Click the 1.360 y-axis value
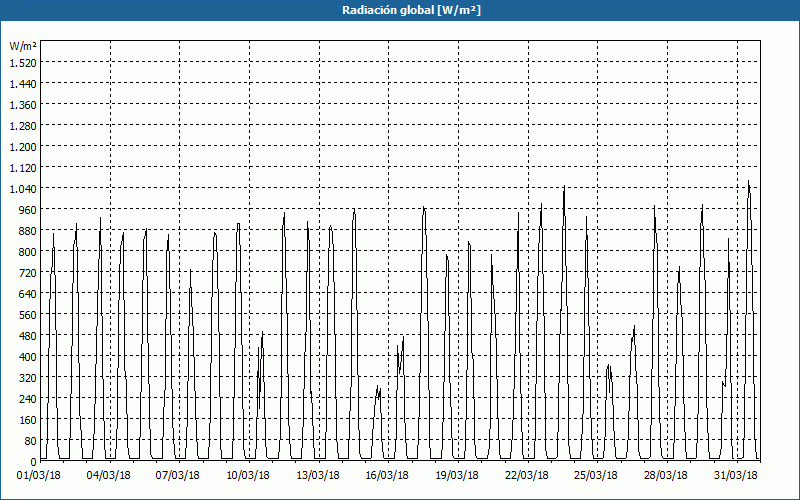Image resolution: width=800 pixels, height=500 pixels. [23, 105]
